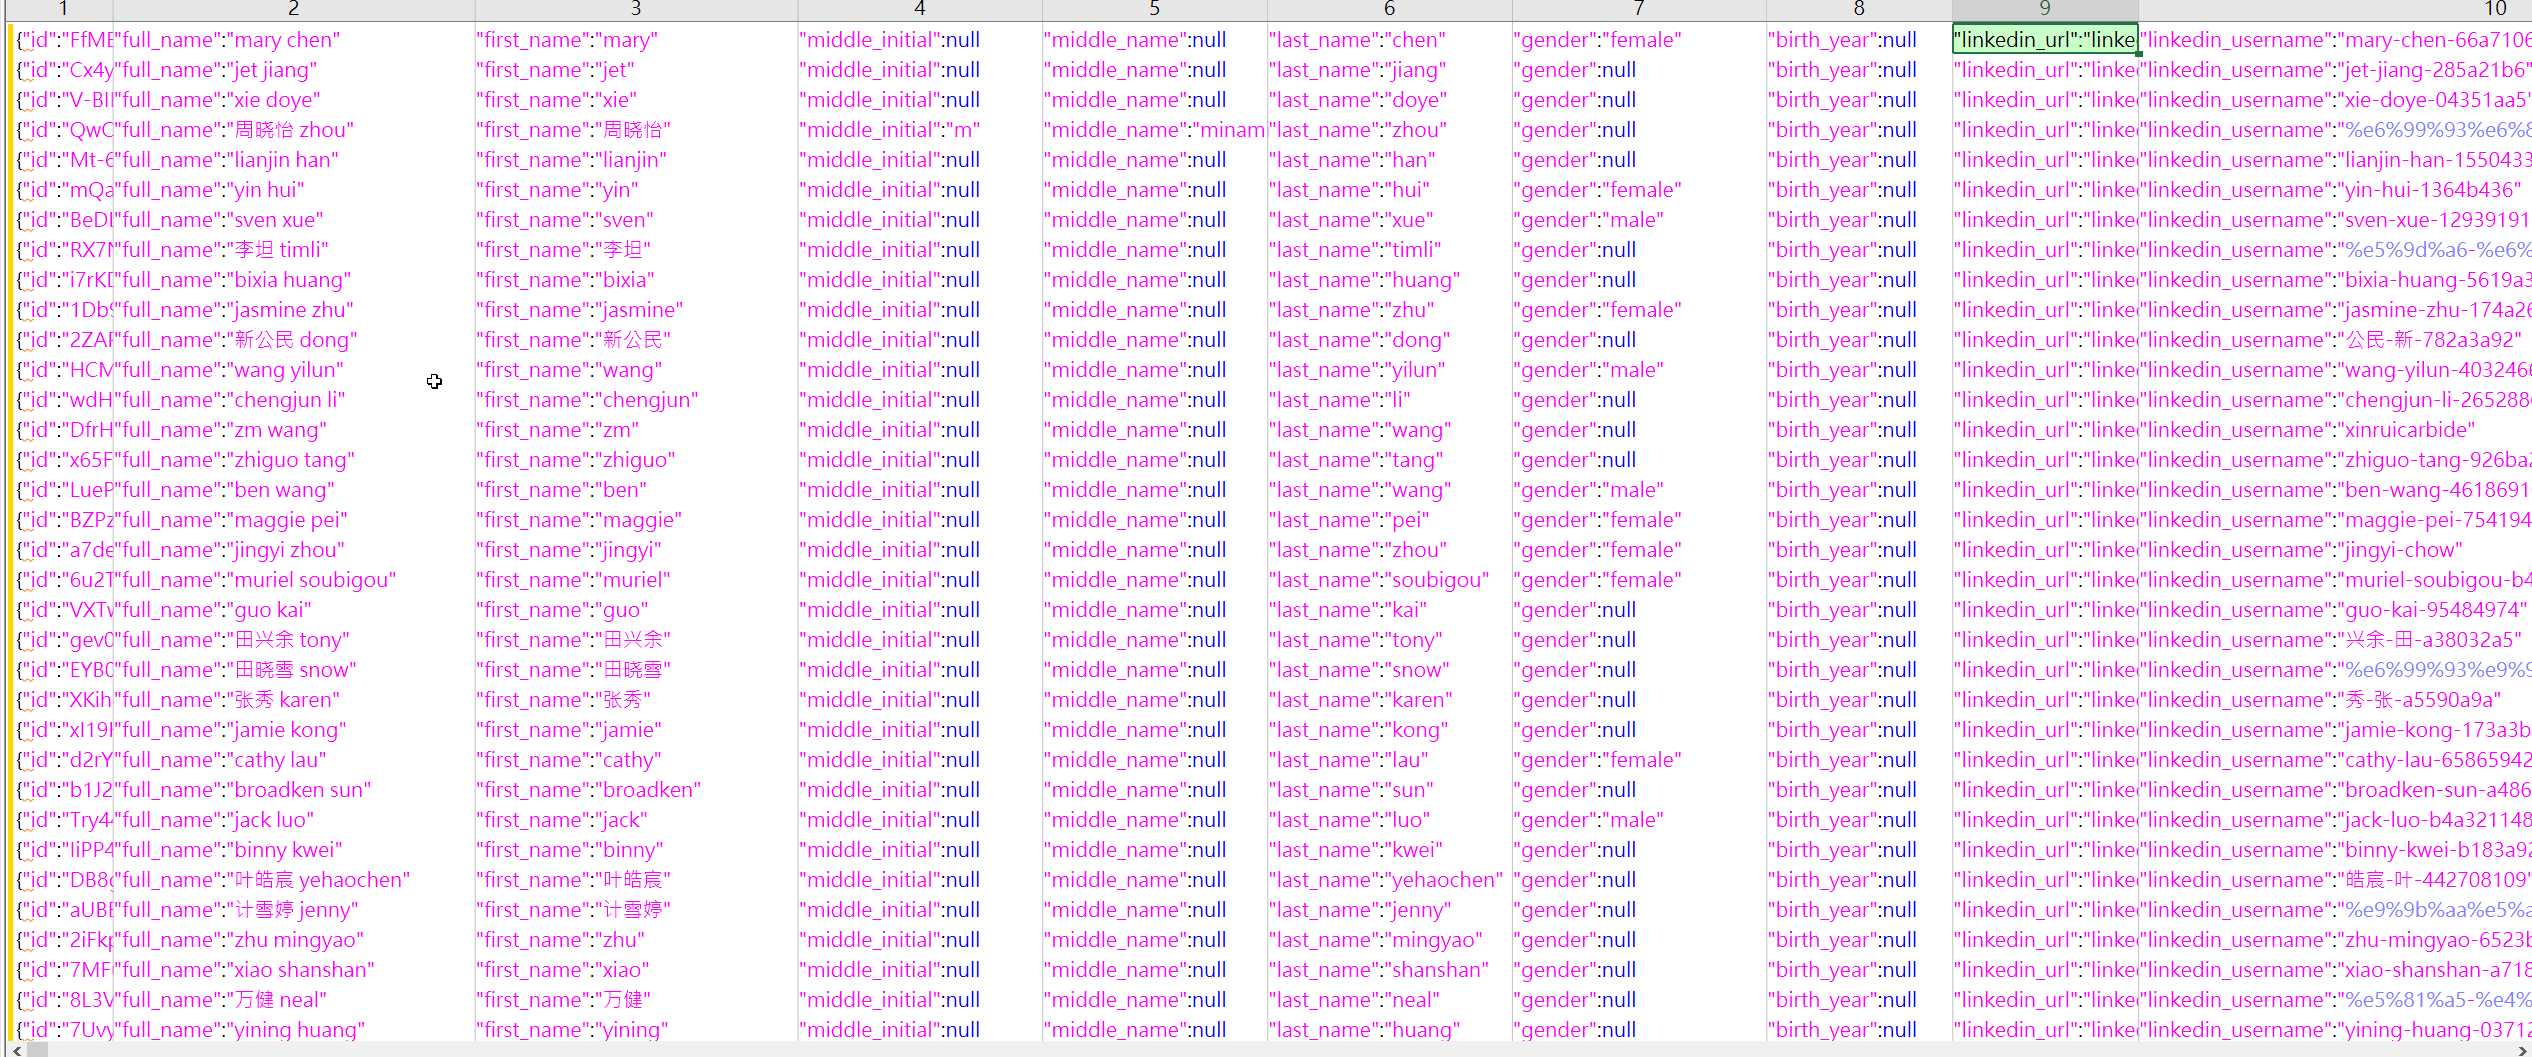
Task: Select the last_name "lau" cell
Action: (1390, 760)
